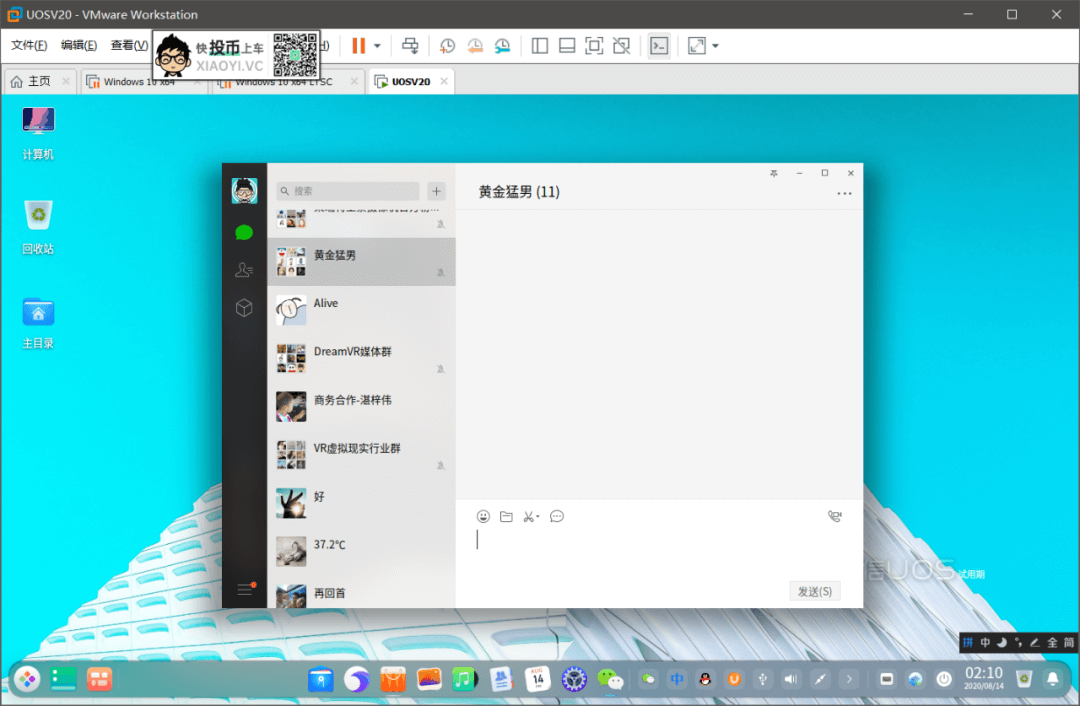Toggle the VMware console view button

click(x=659, y=46)
